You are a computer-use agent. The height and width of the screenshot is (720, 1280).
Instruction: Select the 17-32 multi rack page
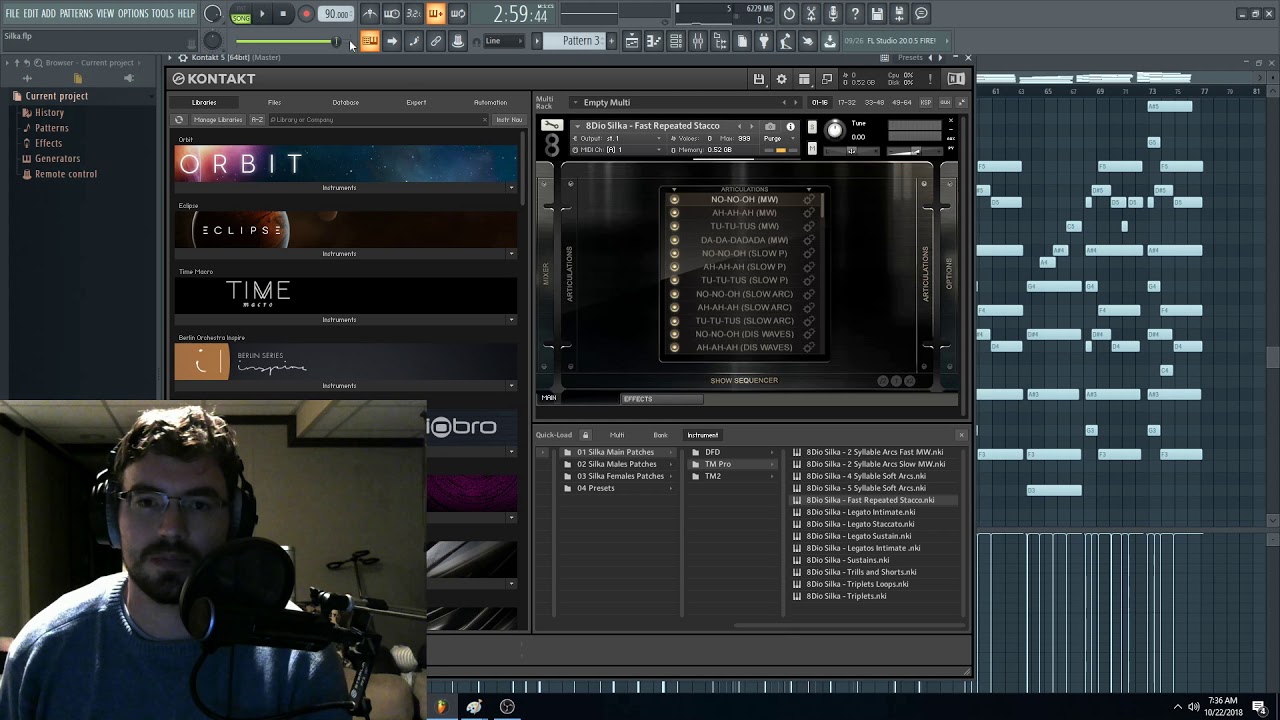847,102
